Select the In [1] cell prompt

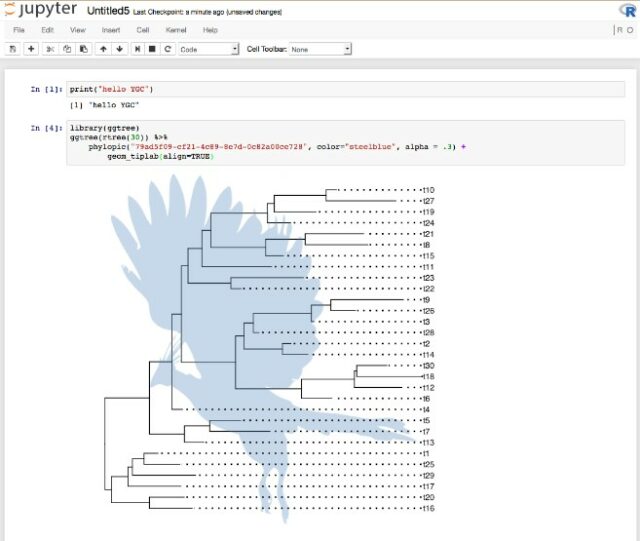[x=47, y=89]
